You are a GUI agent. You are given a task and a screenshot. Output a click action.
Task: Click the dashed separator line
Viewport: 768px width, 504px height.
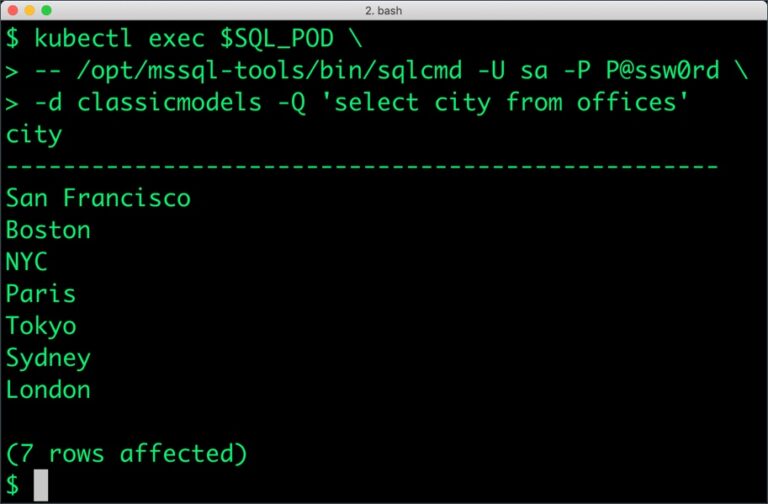tap(362, 166)
